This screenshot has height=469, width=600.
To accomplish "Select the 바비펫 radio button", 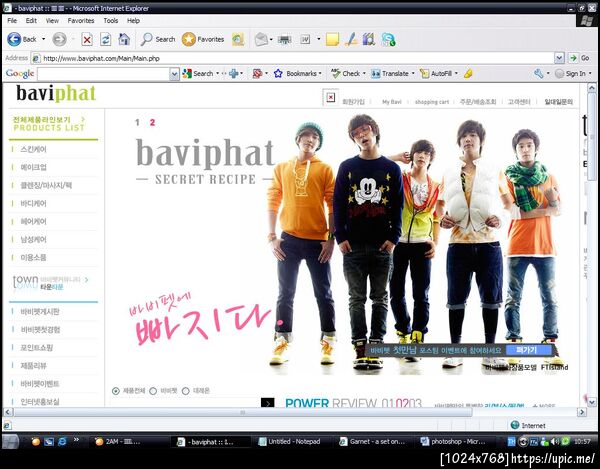I will 153,391.
